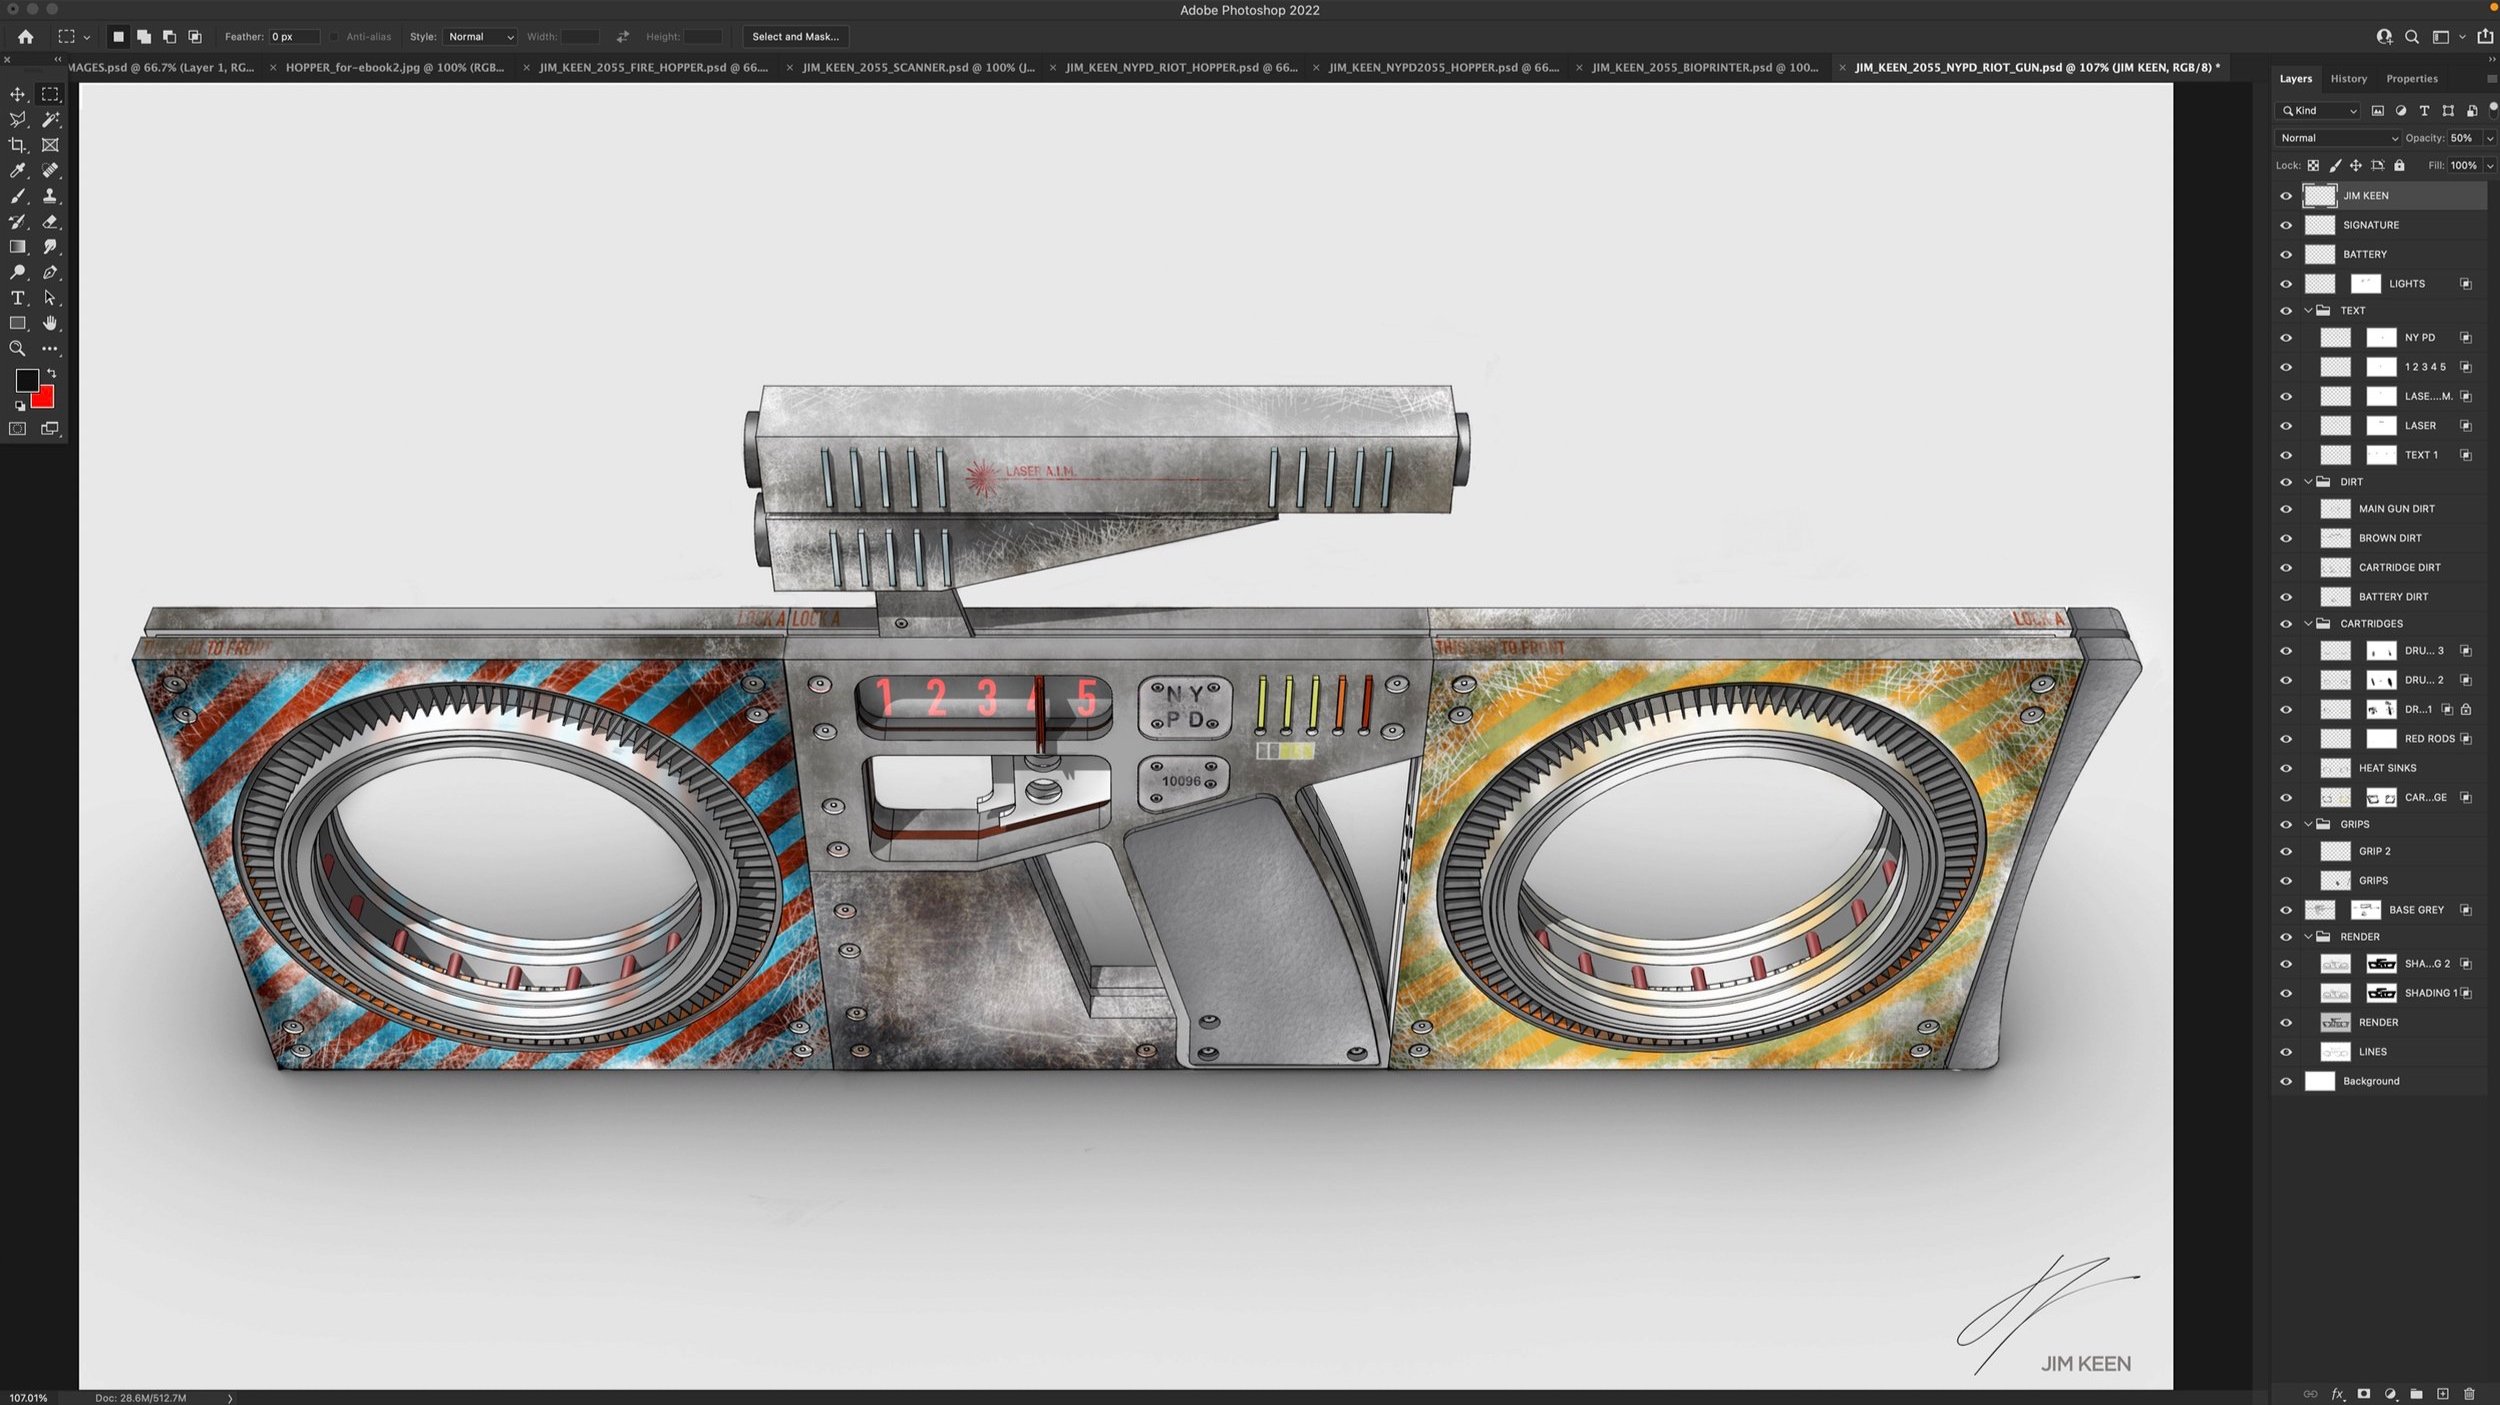Viewport: 2500px width, 1405px height.
Task: Collapse the GRIPS layer group
Action: tap(2308, 825)
